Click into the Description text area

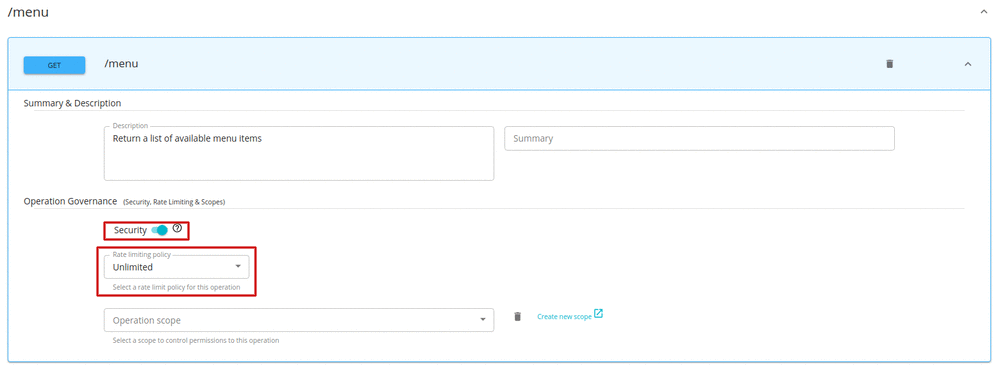coord(299,153)
